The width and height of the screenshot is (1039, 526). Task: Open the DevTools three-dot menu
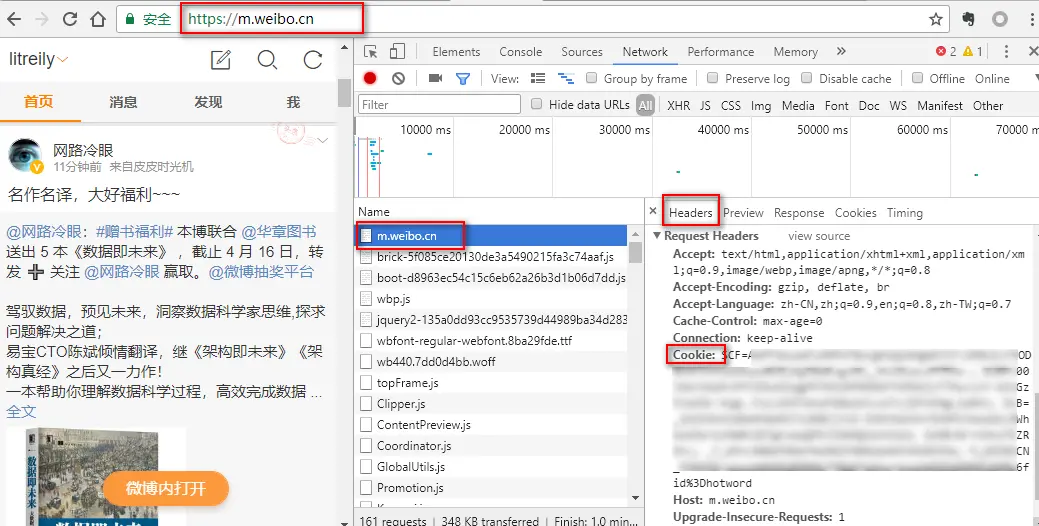(x=1007, y=52)
